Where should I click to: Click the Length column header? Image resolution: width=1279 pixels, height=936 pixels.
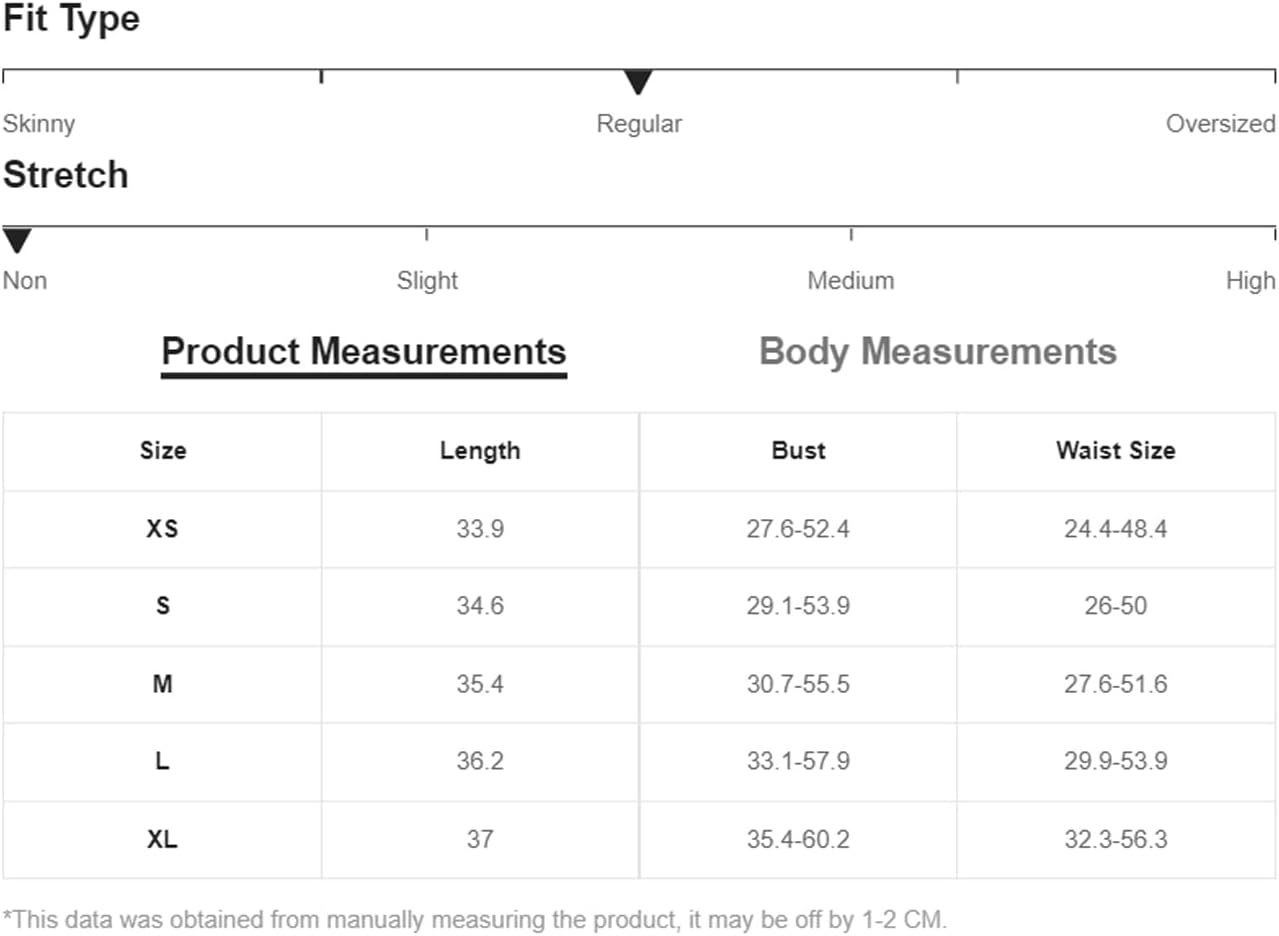[480, 451]
